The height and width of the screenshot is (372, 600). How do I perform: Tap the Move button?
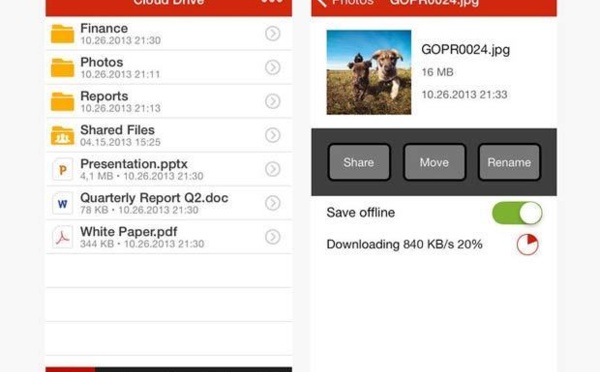click(434, 162)
